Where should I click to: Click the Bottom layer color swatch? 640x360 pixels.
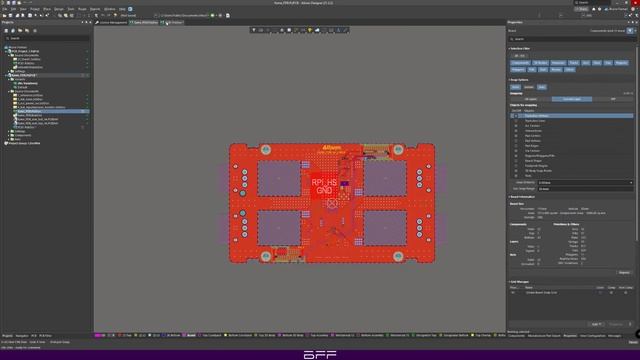tap(164, 336)
